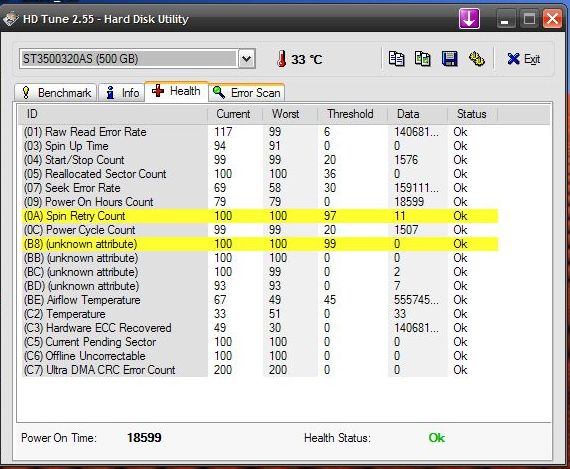Click the thermometer temperature icon
The height and width of the screenshot is (469, 570).
pos(281,59)
